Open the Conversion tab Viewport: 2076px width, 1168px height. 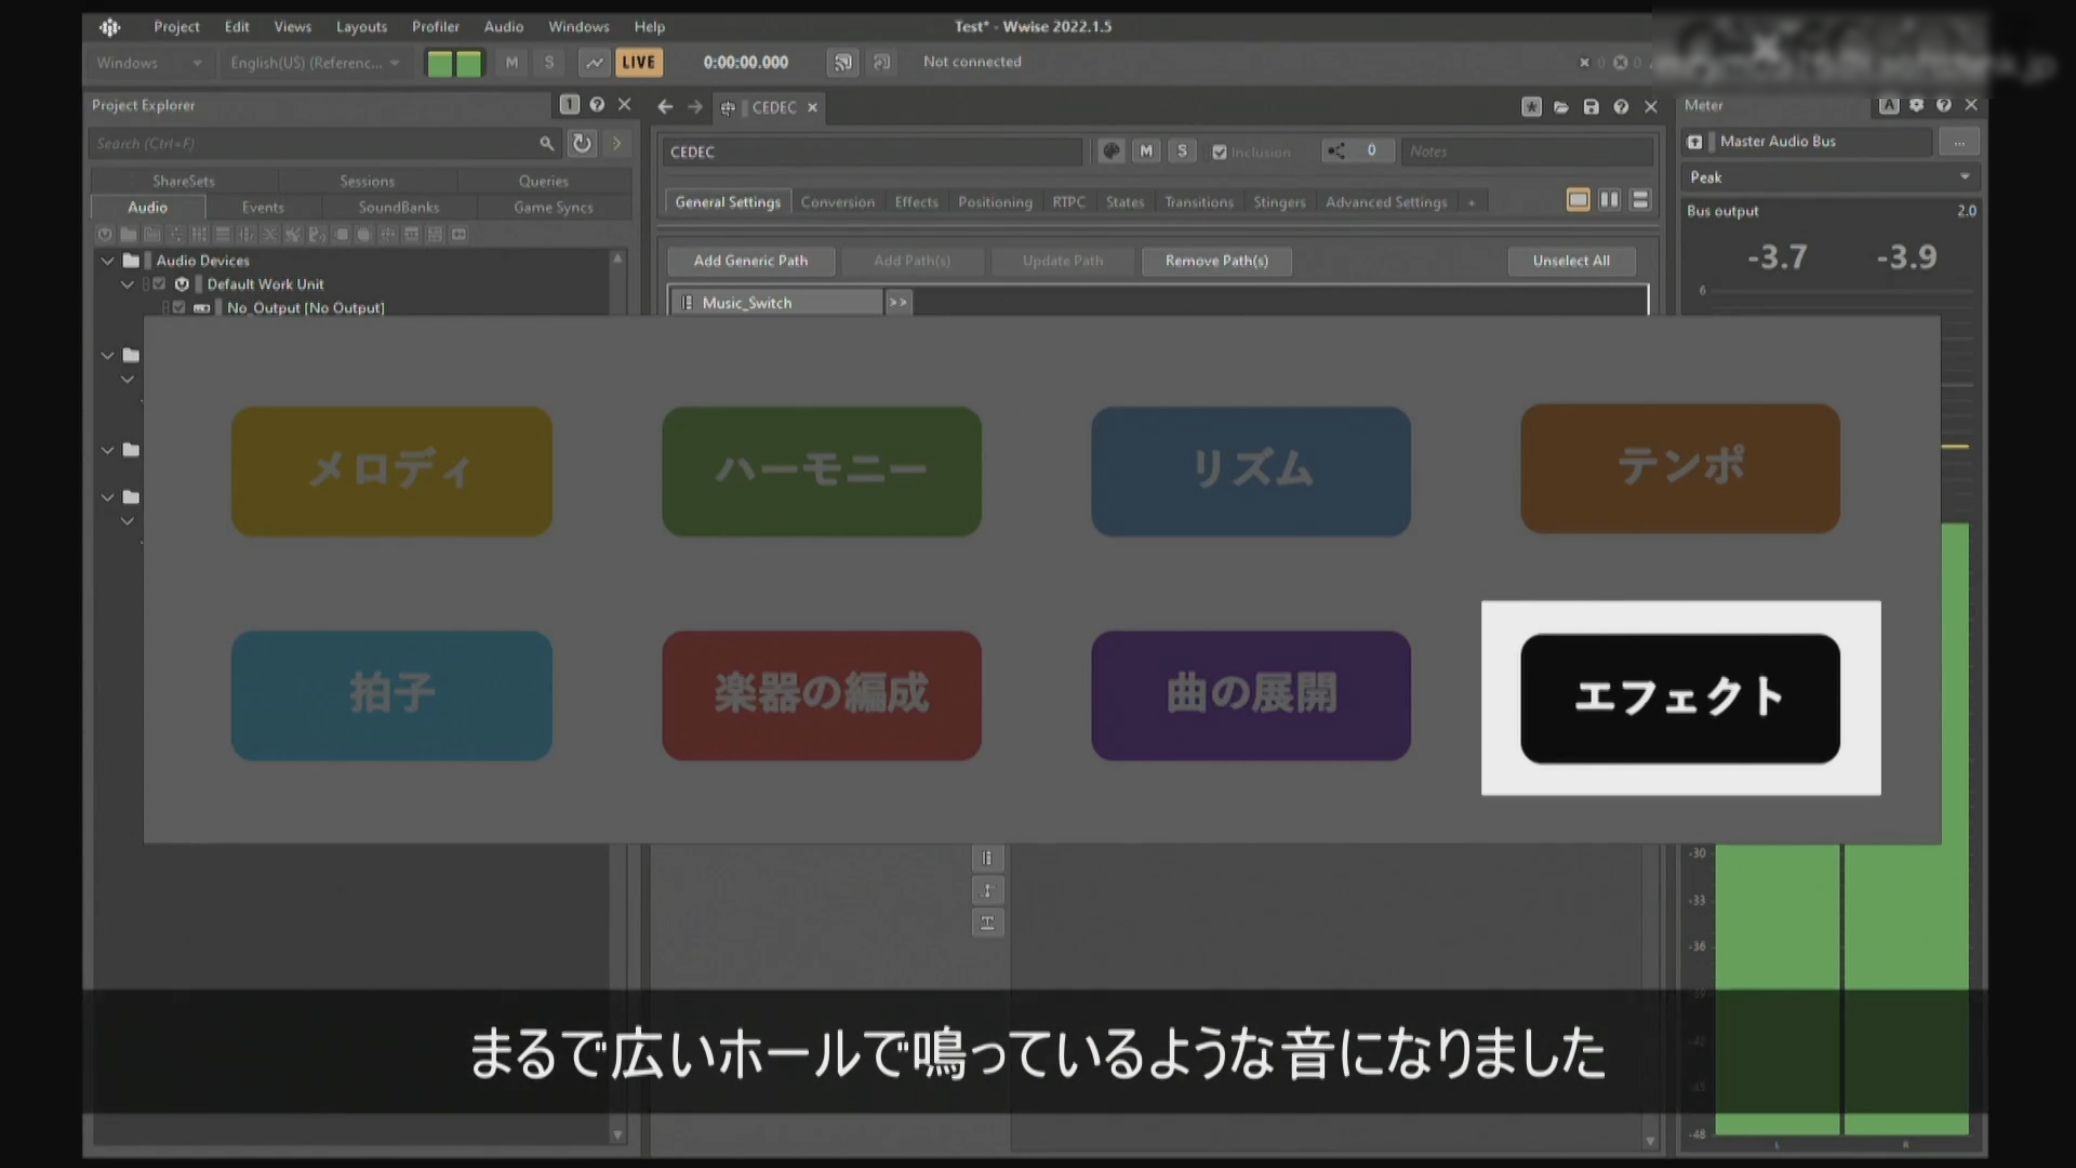pos(837,202)
